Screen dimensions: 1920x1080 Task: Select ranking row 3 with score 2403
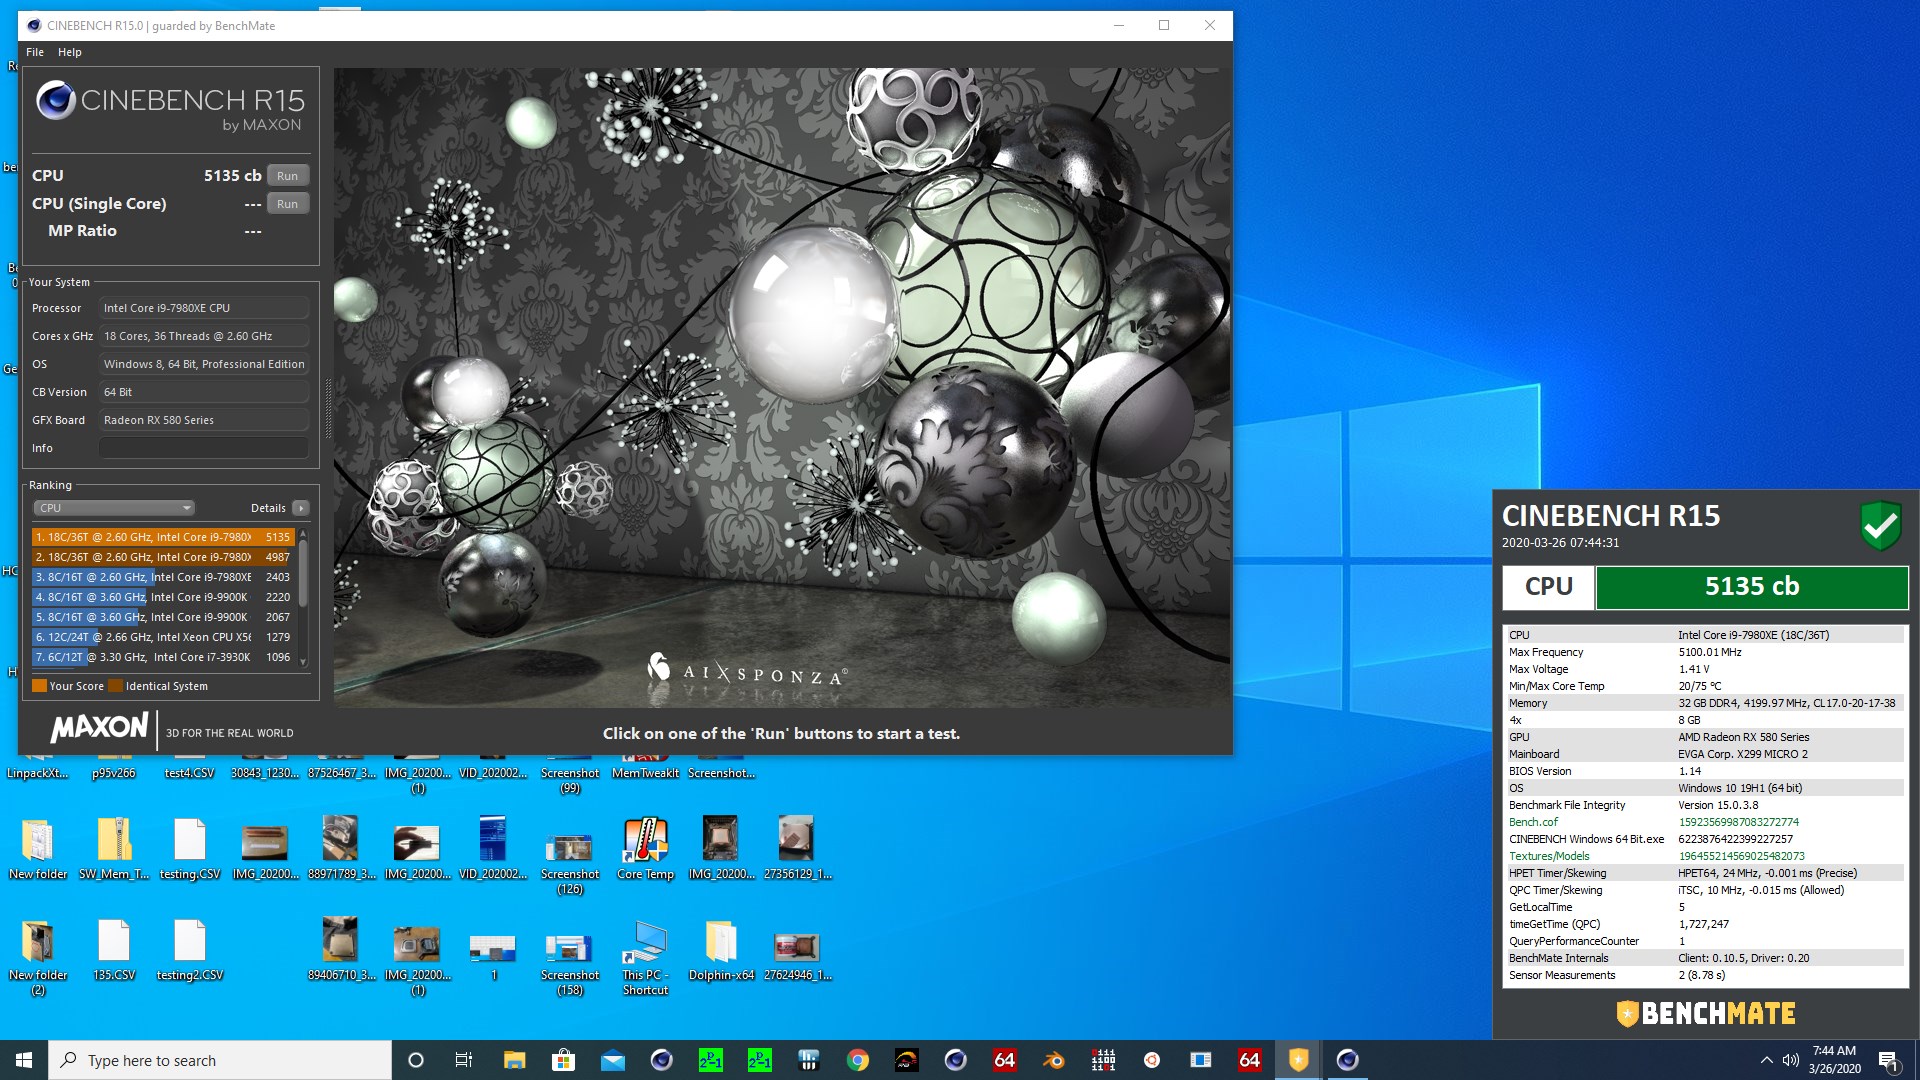163,577
